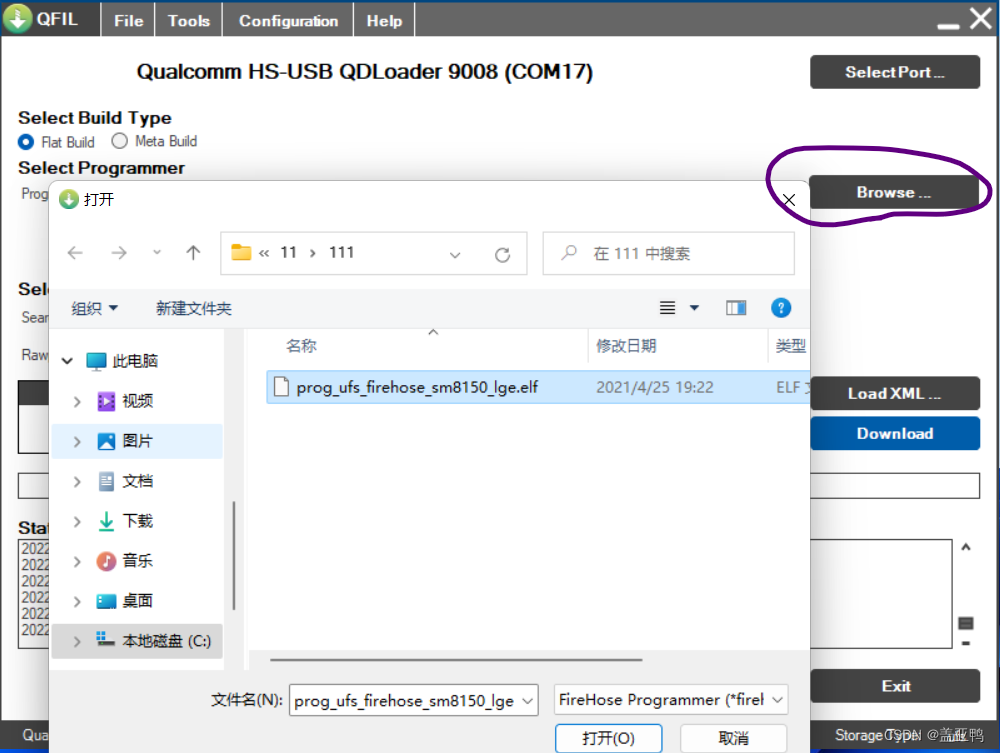Expand the 下载 folder node
Viewport: 1000px width, 753px height.
click(77, 522)
